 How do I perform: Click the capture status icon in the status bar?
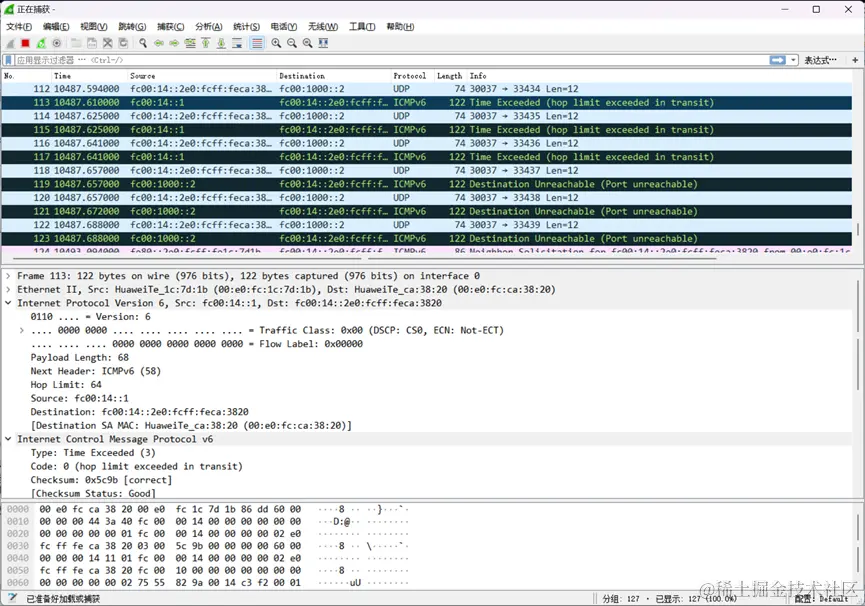tap(13, 598)
